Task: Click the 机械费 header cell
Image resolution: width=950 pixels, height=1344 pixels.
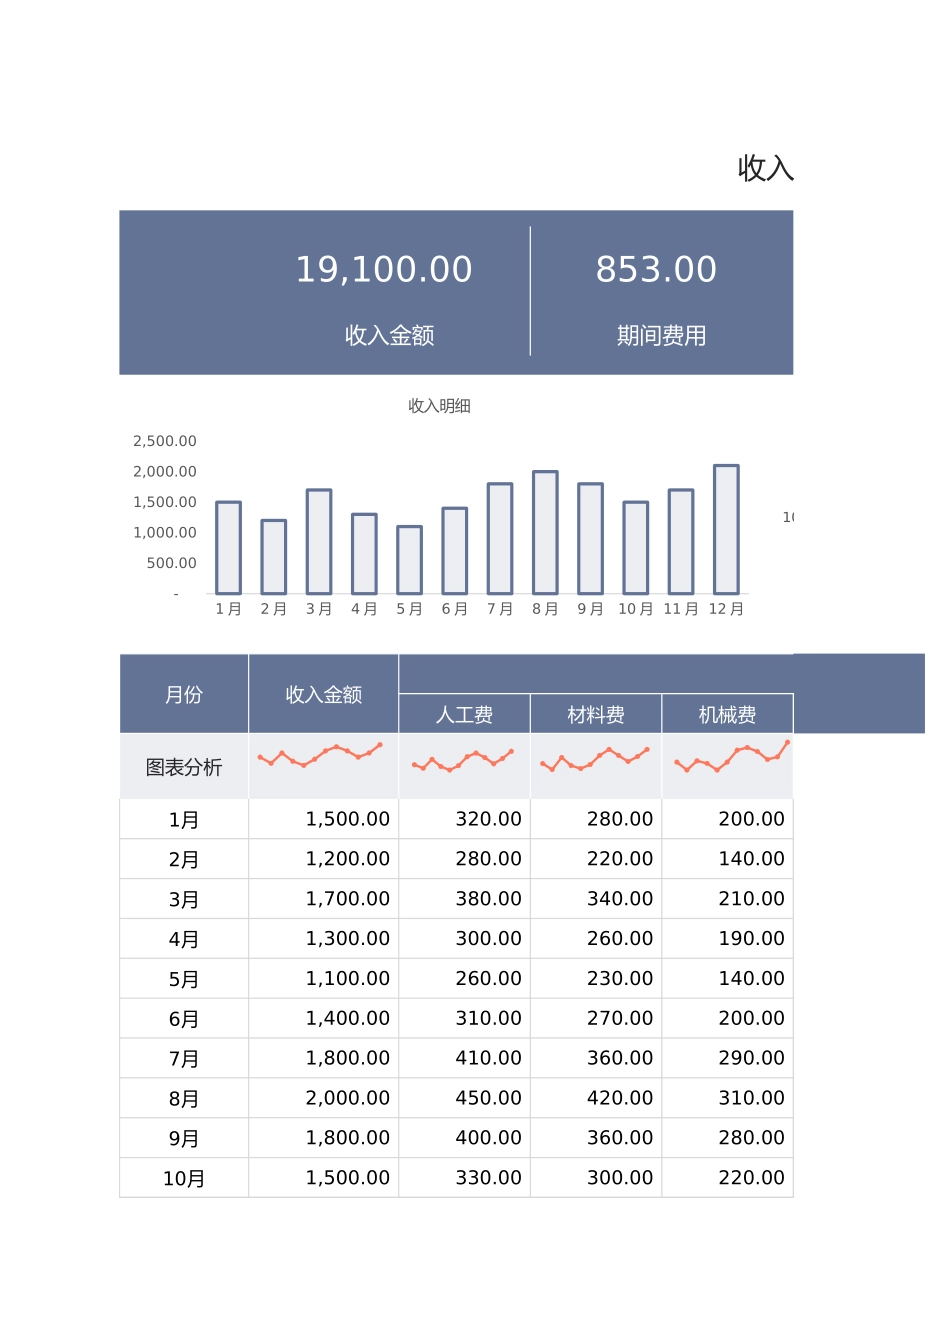Action: pyautogui.click(x=727, y=713)
